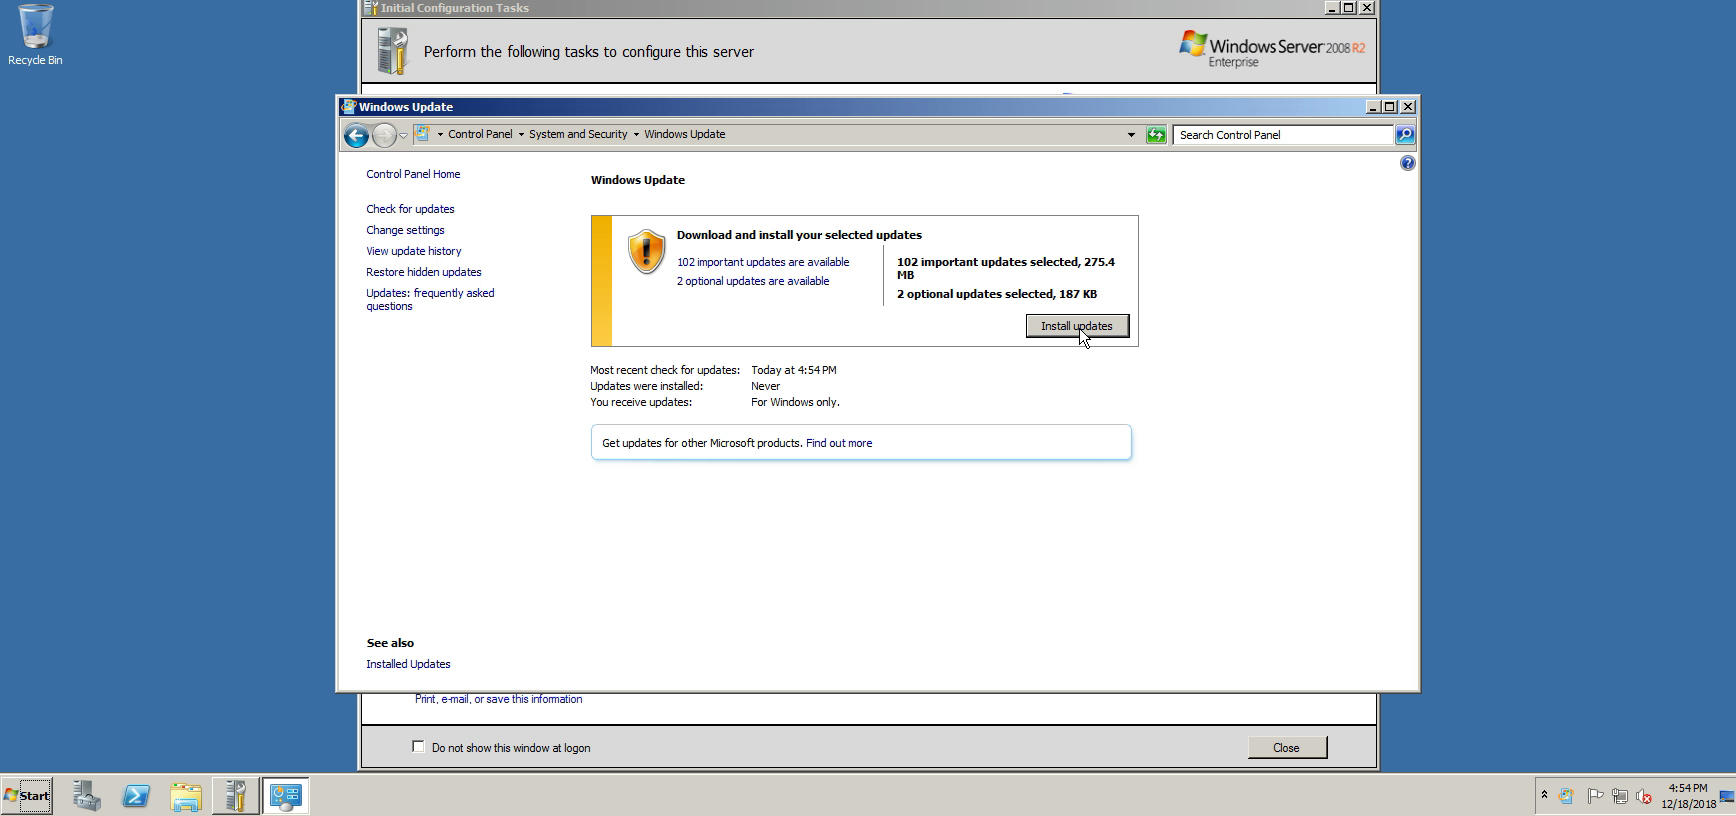
Task: Open Print, e-mail, or save this information
Action: (x=498, y=699)
